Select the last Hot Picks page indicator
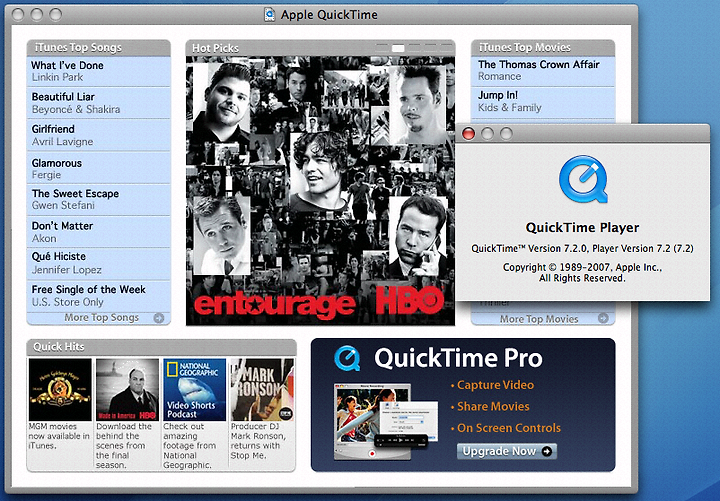 (446, 48)
